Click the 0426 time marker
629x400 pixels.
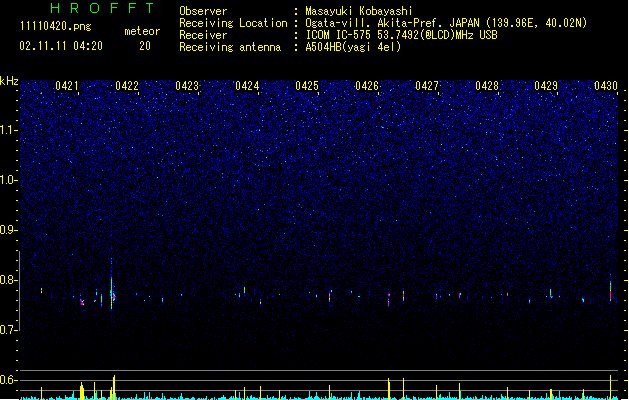click(x=367, y=86)
